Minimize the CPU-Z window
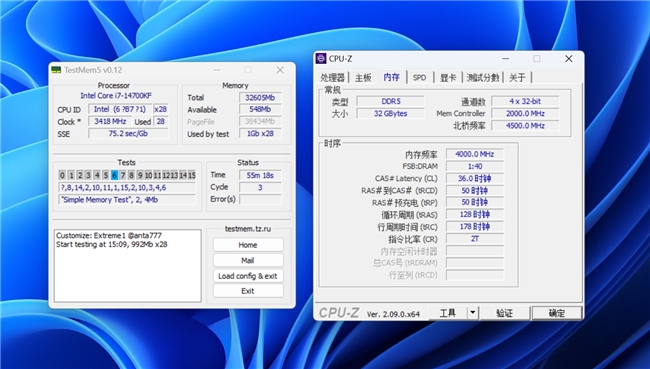This screenshot has height=369, width=650. pyautogui.click(x=505, y=59)
